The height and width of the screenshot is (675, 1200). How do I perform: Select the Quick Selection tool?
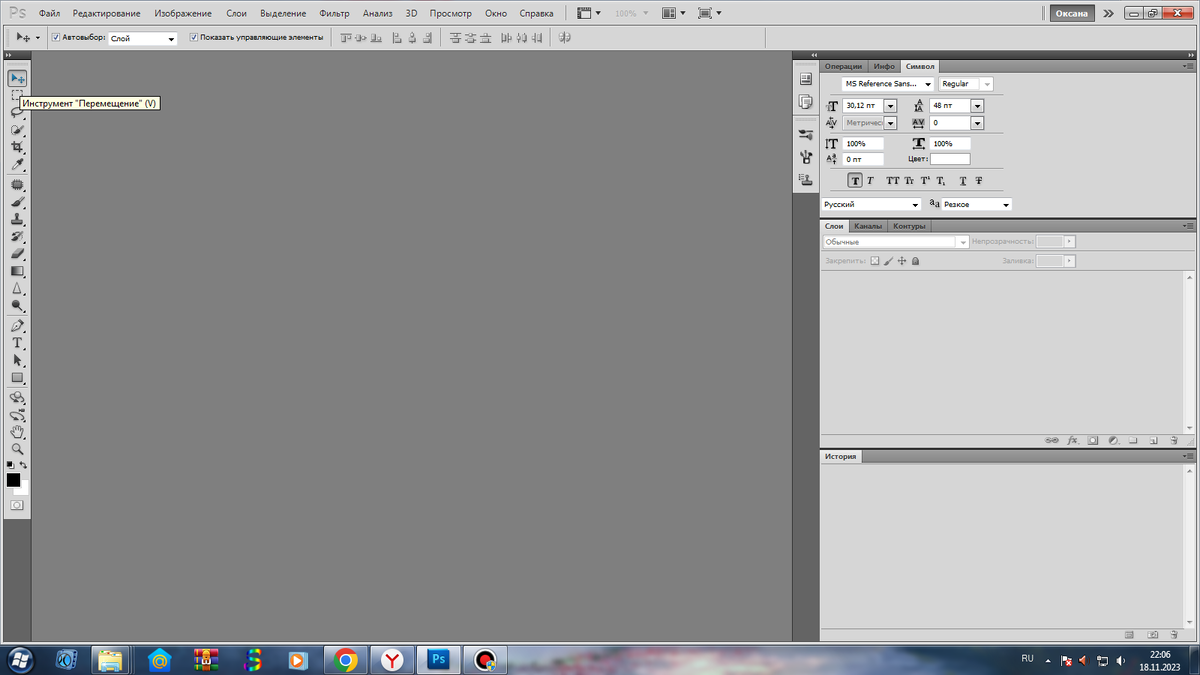[x=17, y=130]
